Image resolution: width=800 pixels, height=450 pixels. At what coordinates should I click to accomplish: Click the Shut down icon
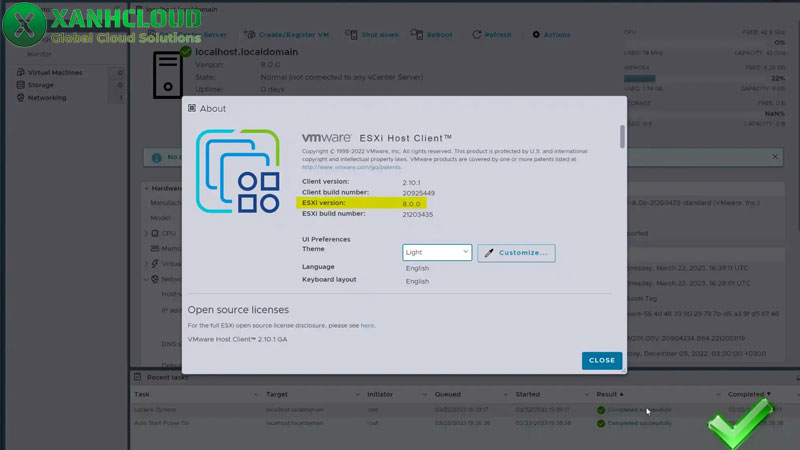pos(351,34)
